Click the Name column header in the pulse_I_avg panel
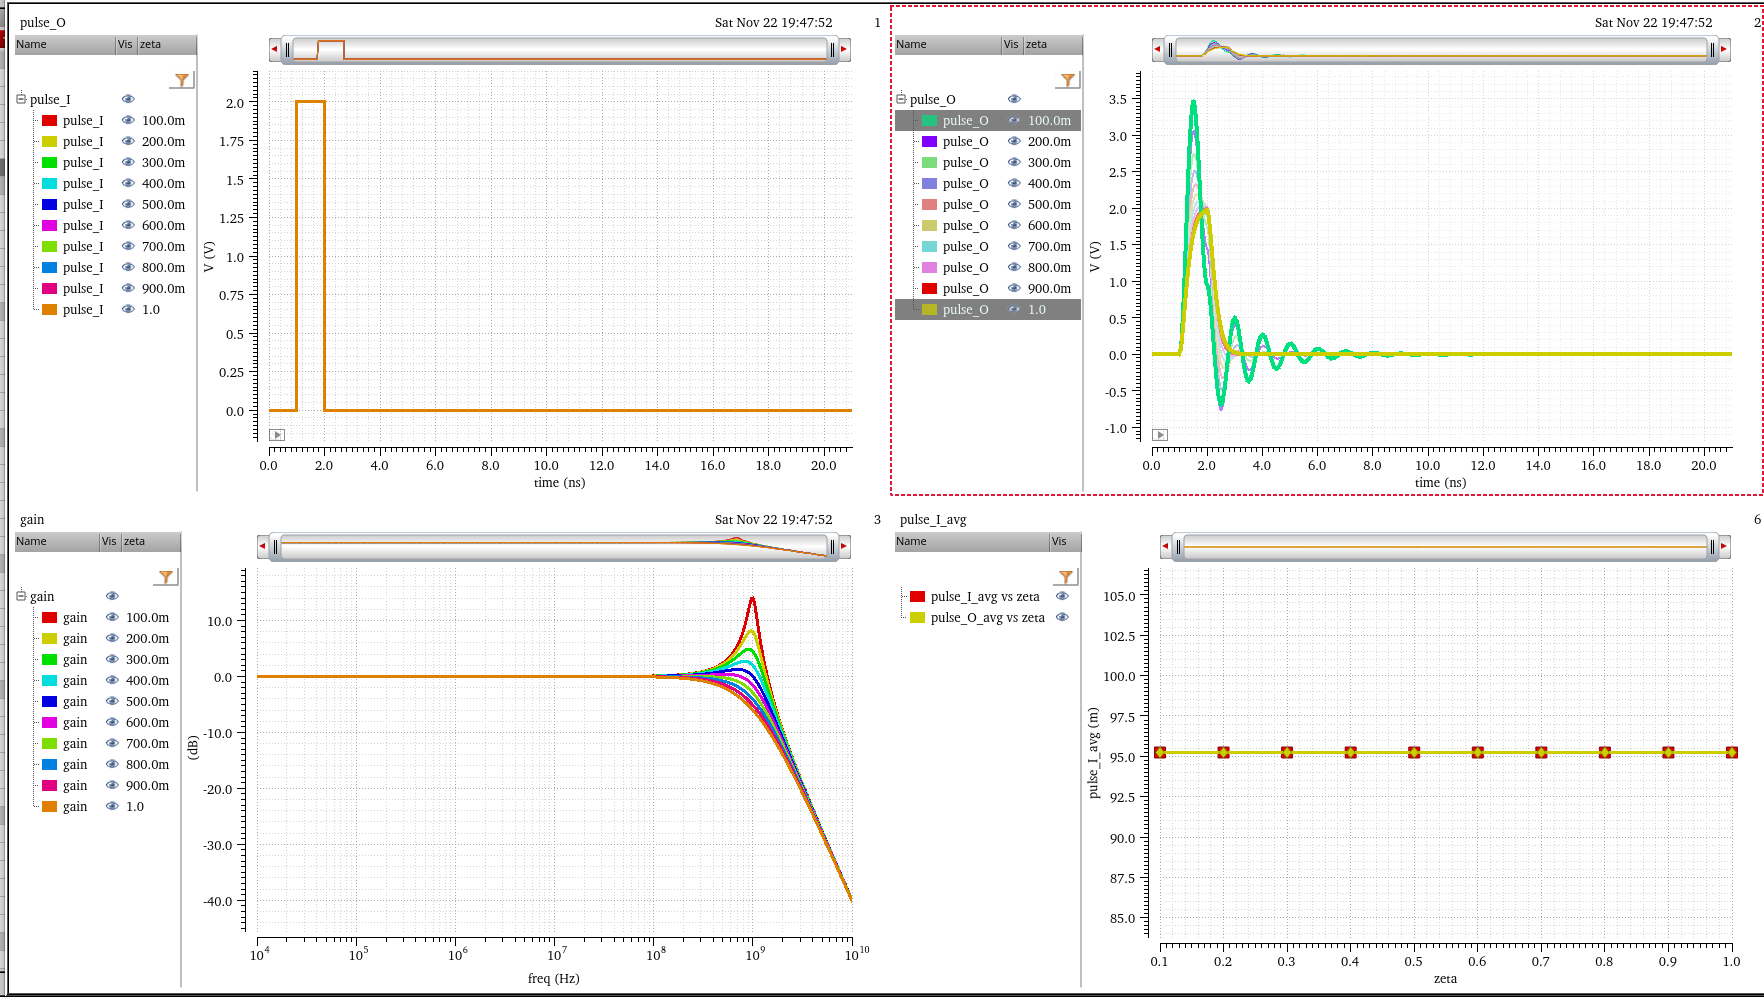Screen dimensions: 1764x997 click(x=970, y=541)
